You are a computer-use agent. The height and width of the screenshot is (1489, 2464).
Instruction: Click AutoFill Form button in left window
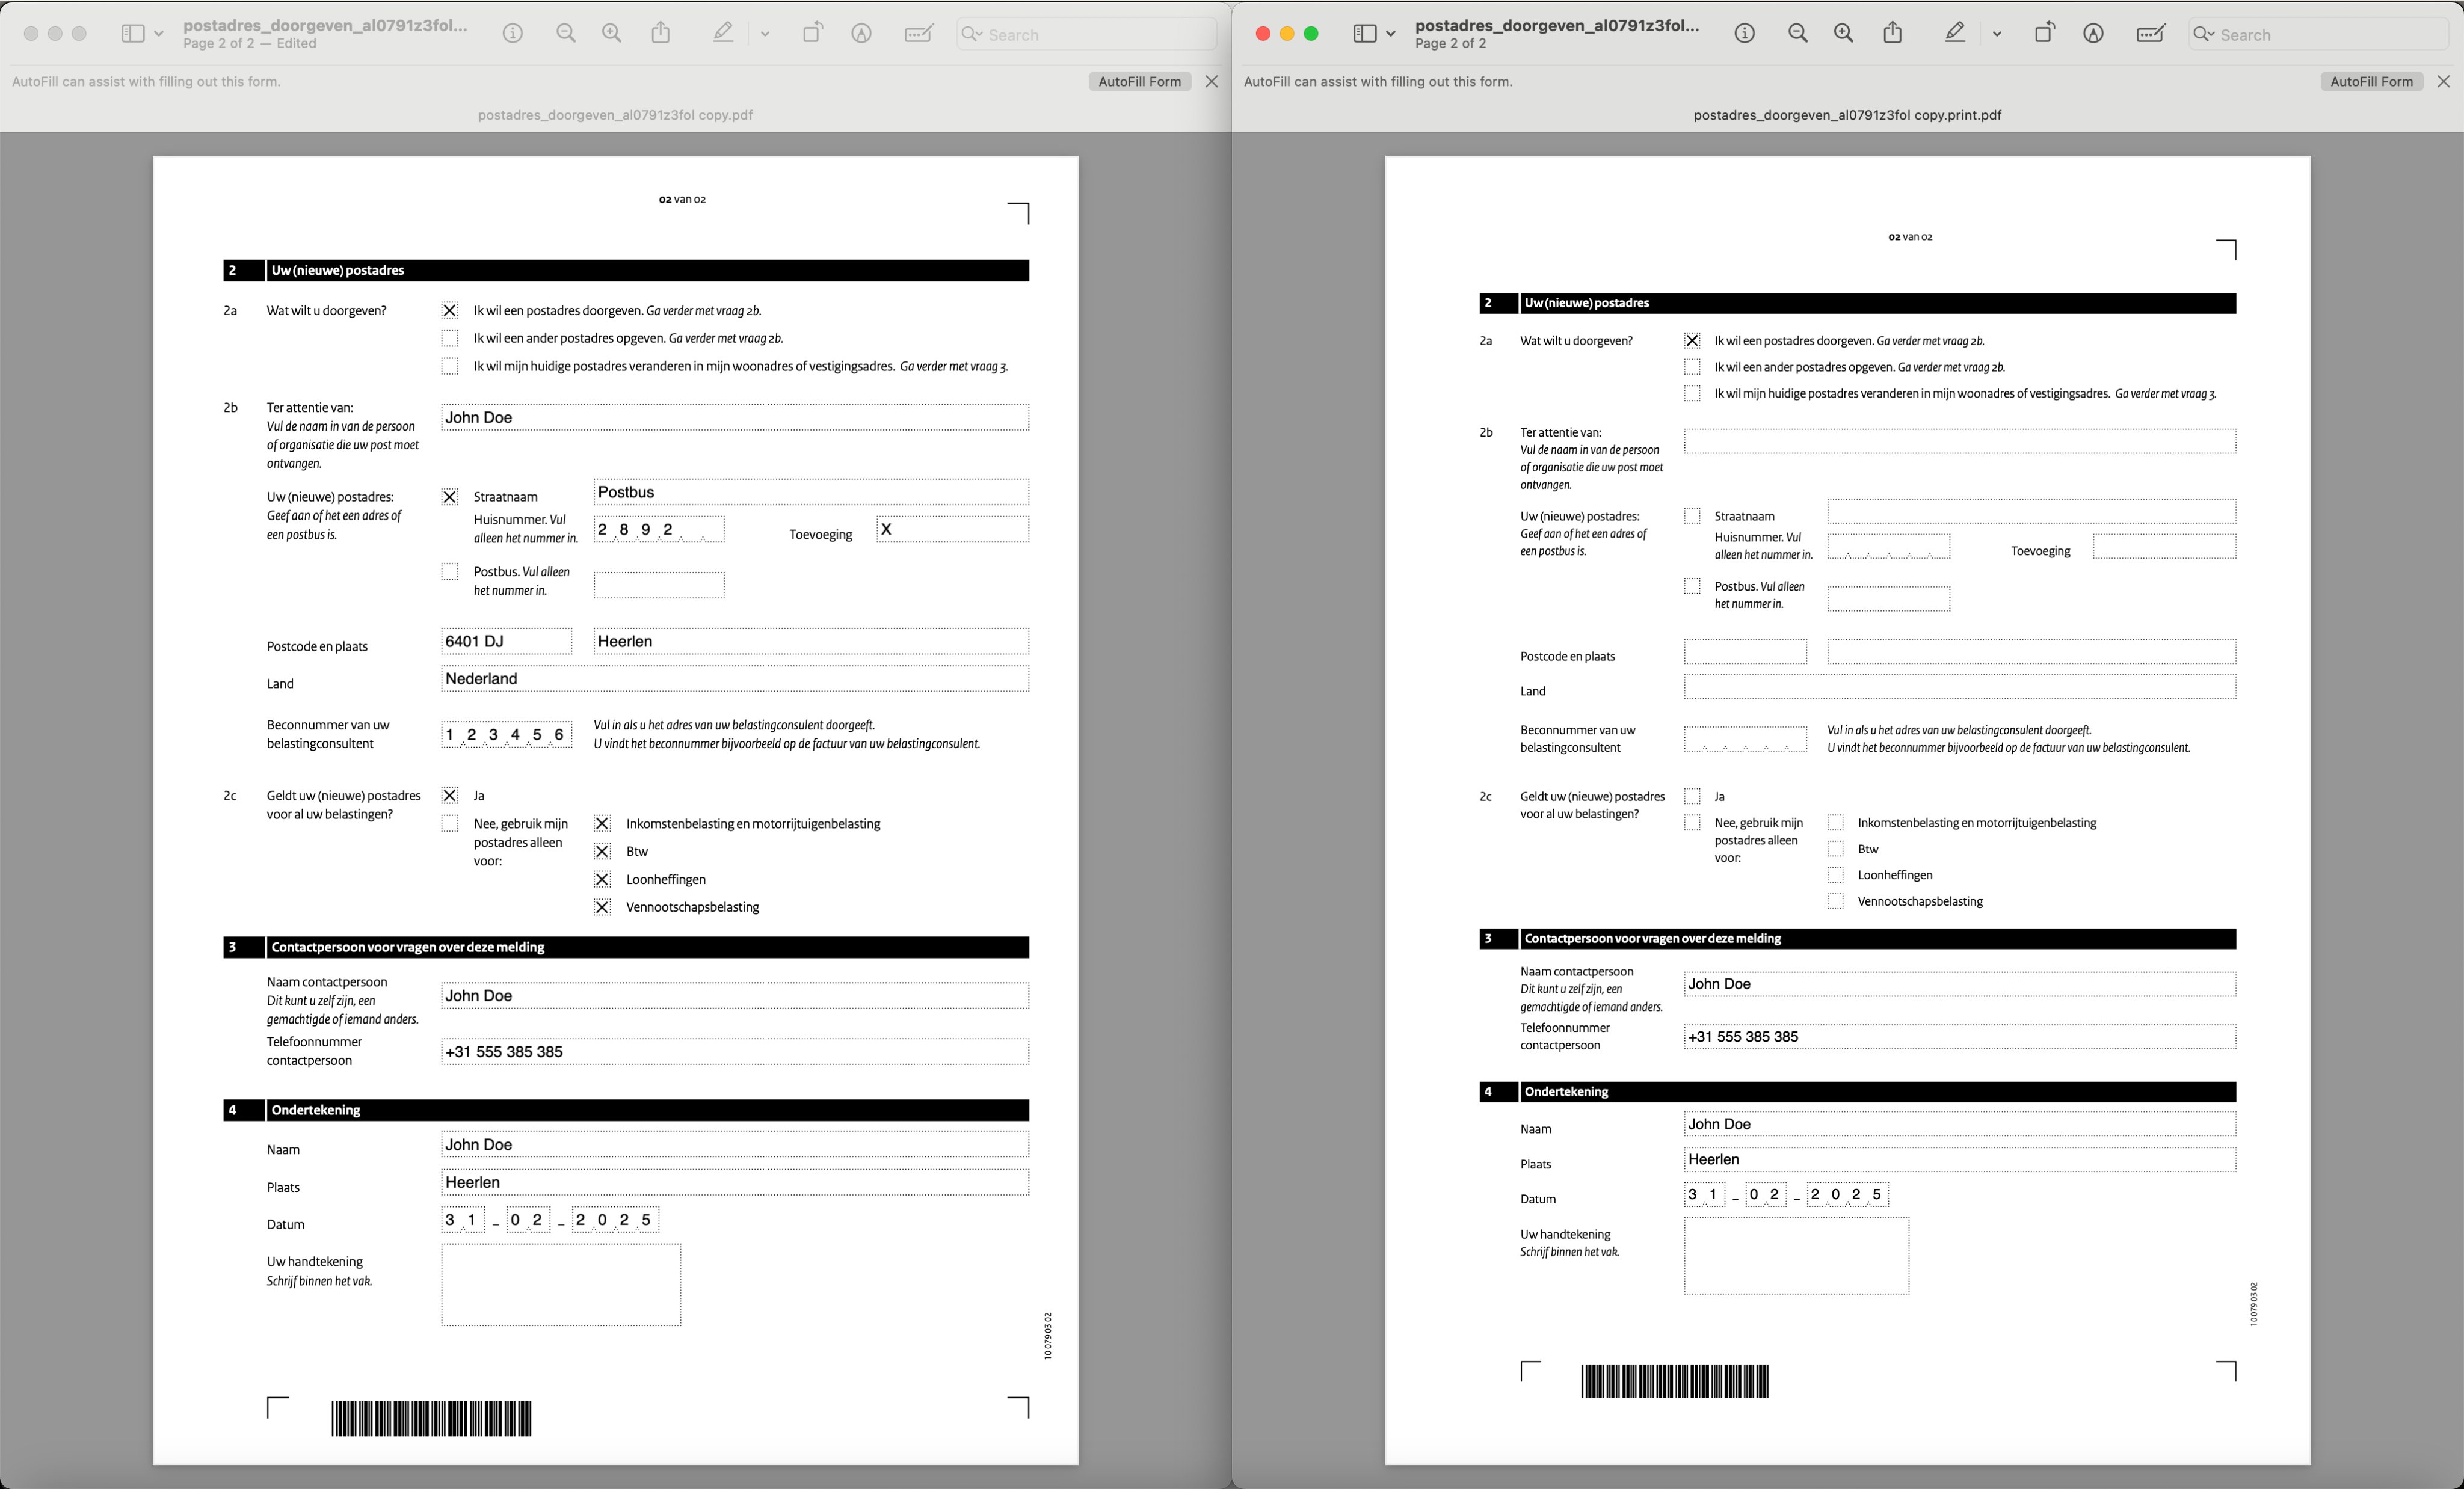click(x=1139, y=82)
